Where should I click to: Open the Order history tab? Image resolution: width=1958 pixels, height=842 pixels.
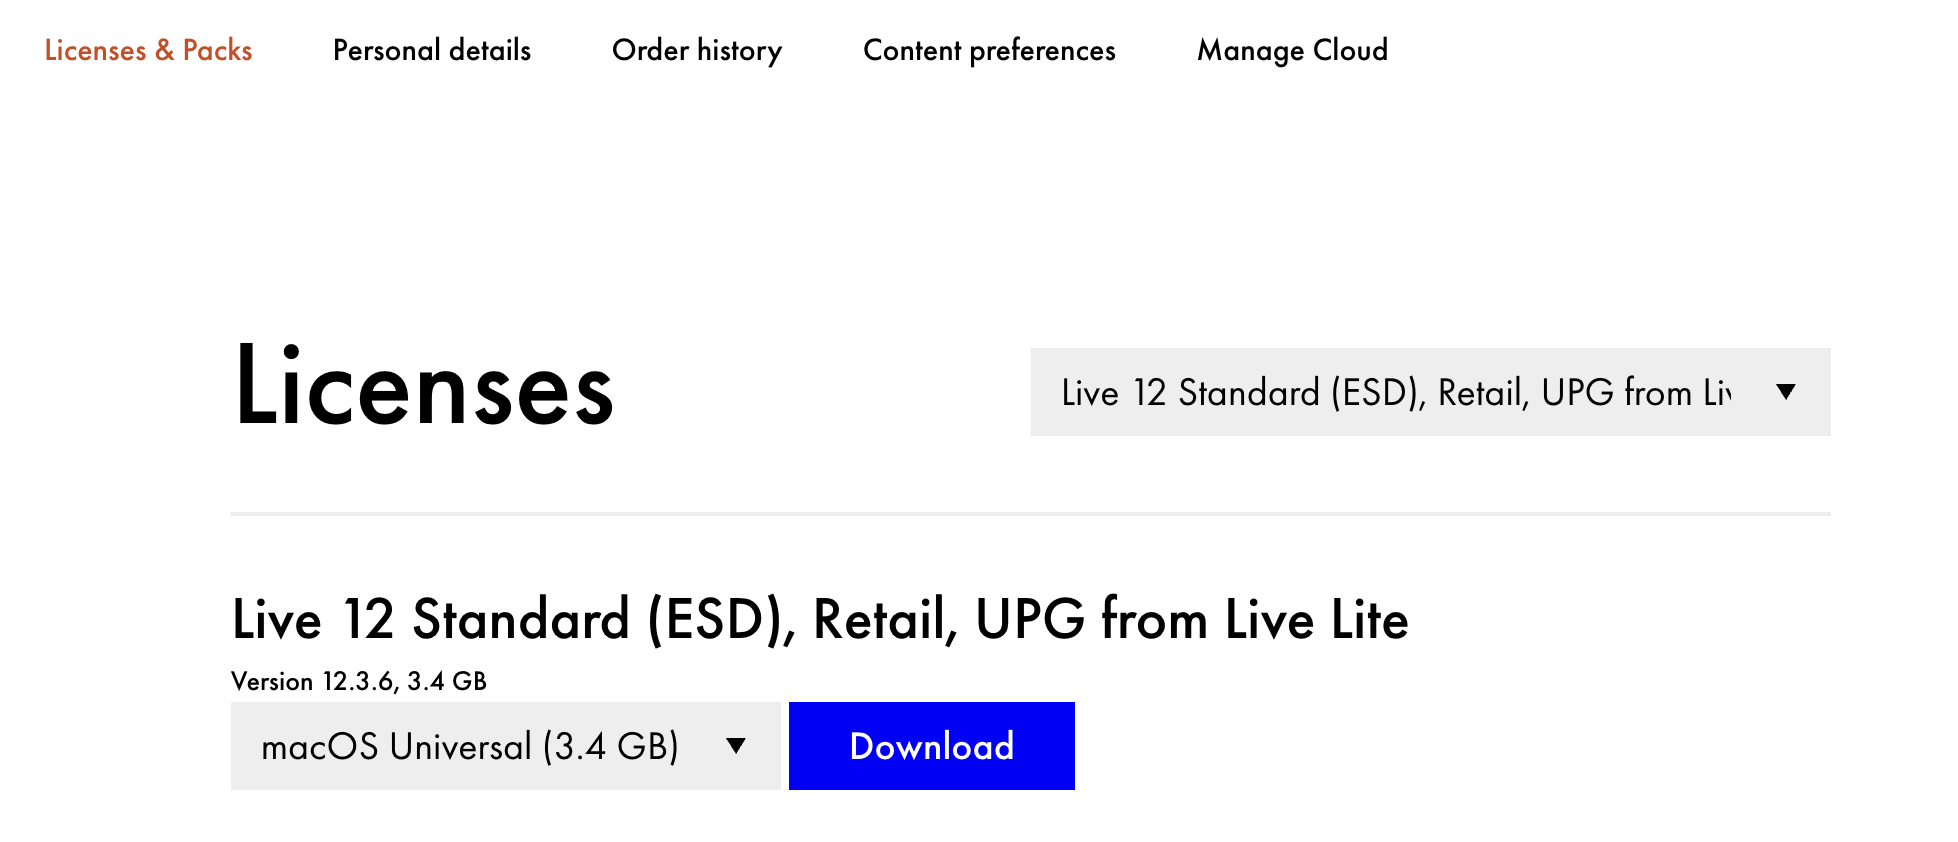(697, 50)
